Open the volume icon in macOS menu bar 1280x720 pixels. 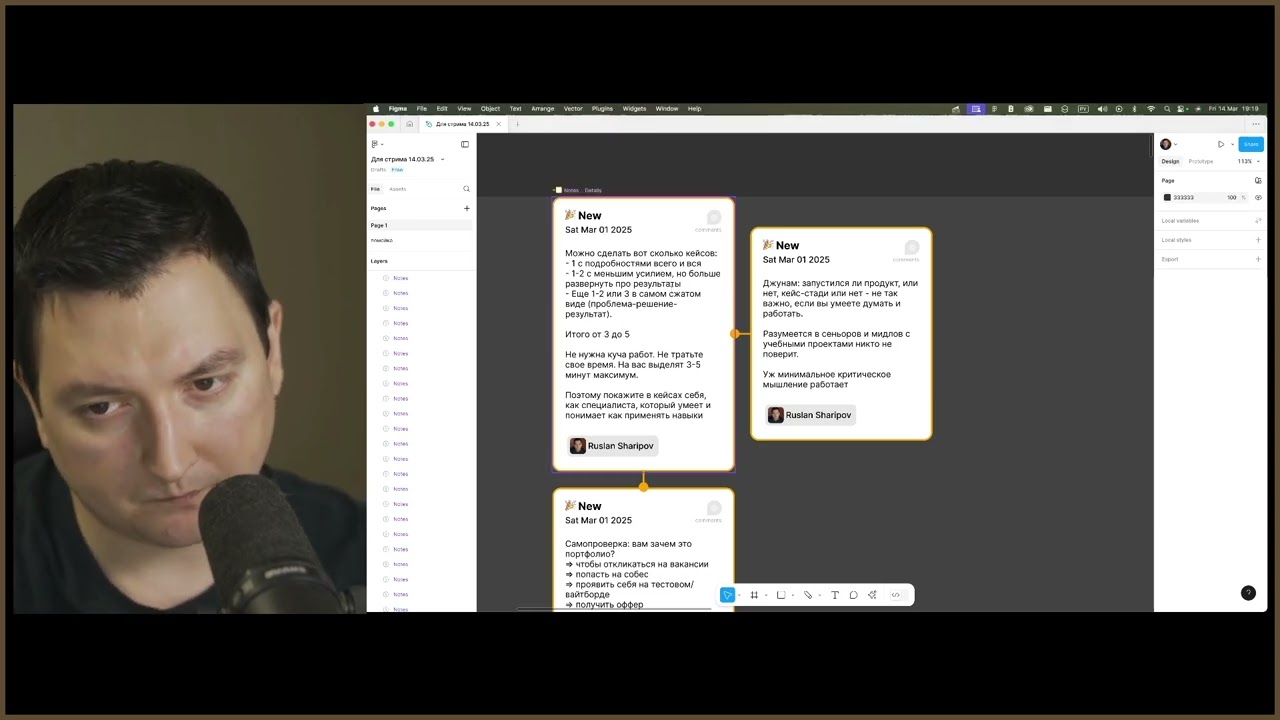point(1102,108)
